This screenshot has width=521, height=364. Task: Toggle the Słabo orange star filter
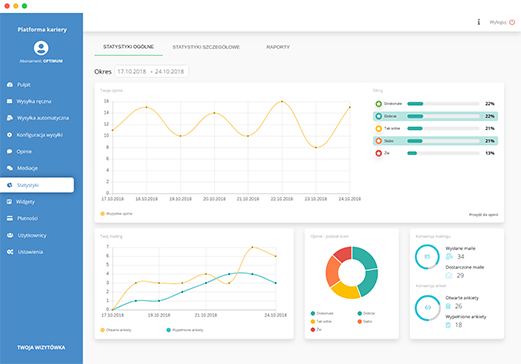(x=378, y=141)
